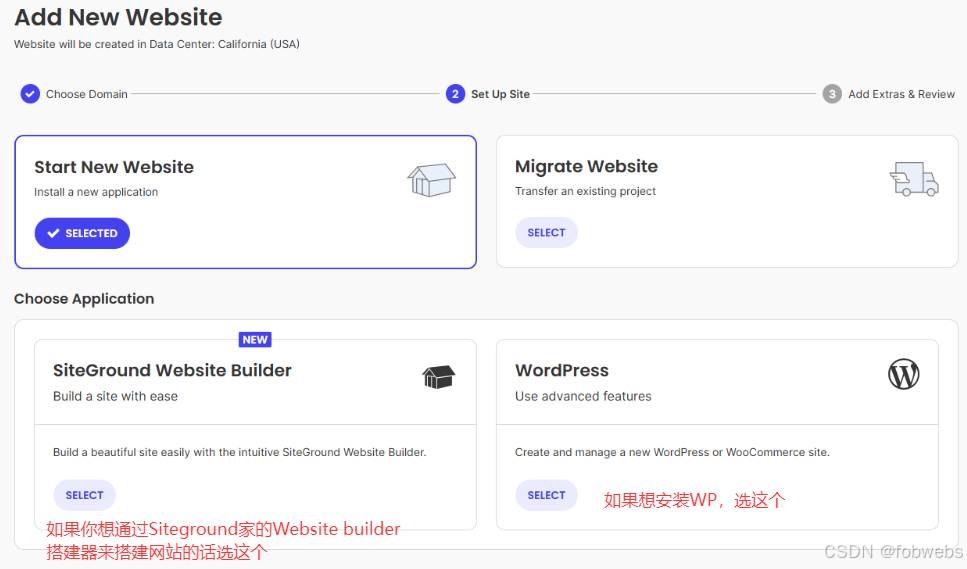The image size is (967, 569).
Task: Click the Add New Website page title
Action: tap(118, 17)
